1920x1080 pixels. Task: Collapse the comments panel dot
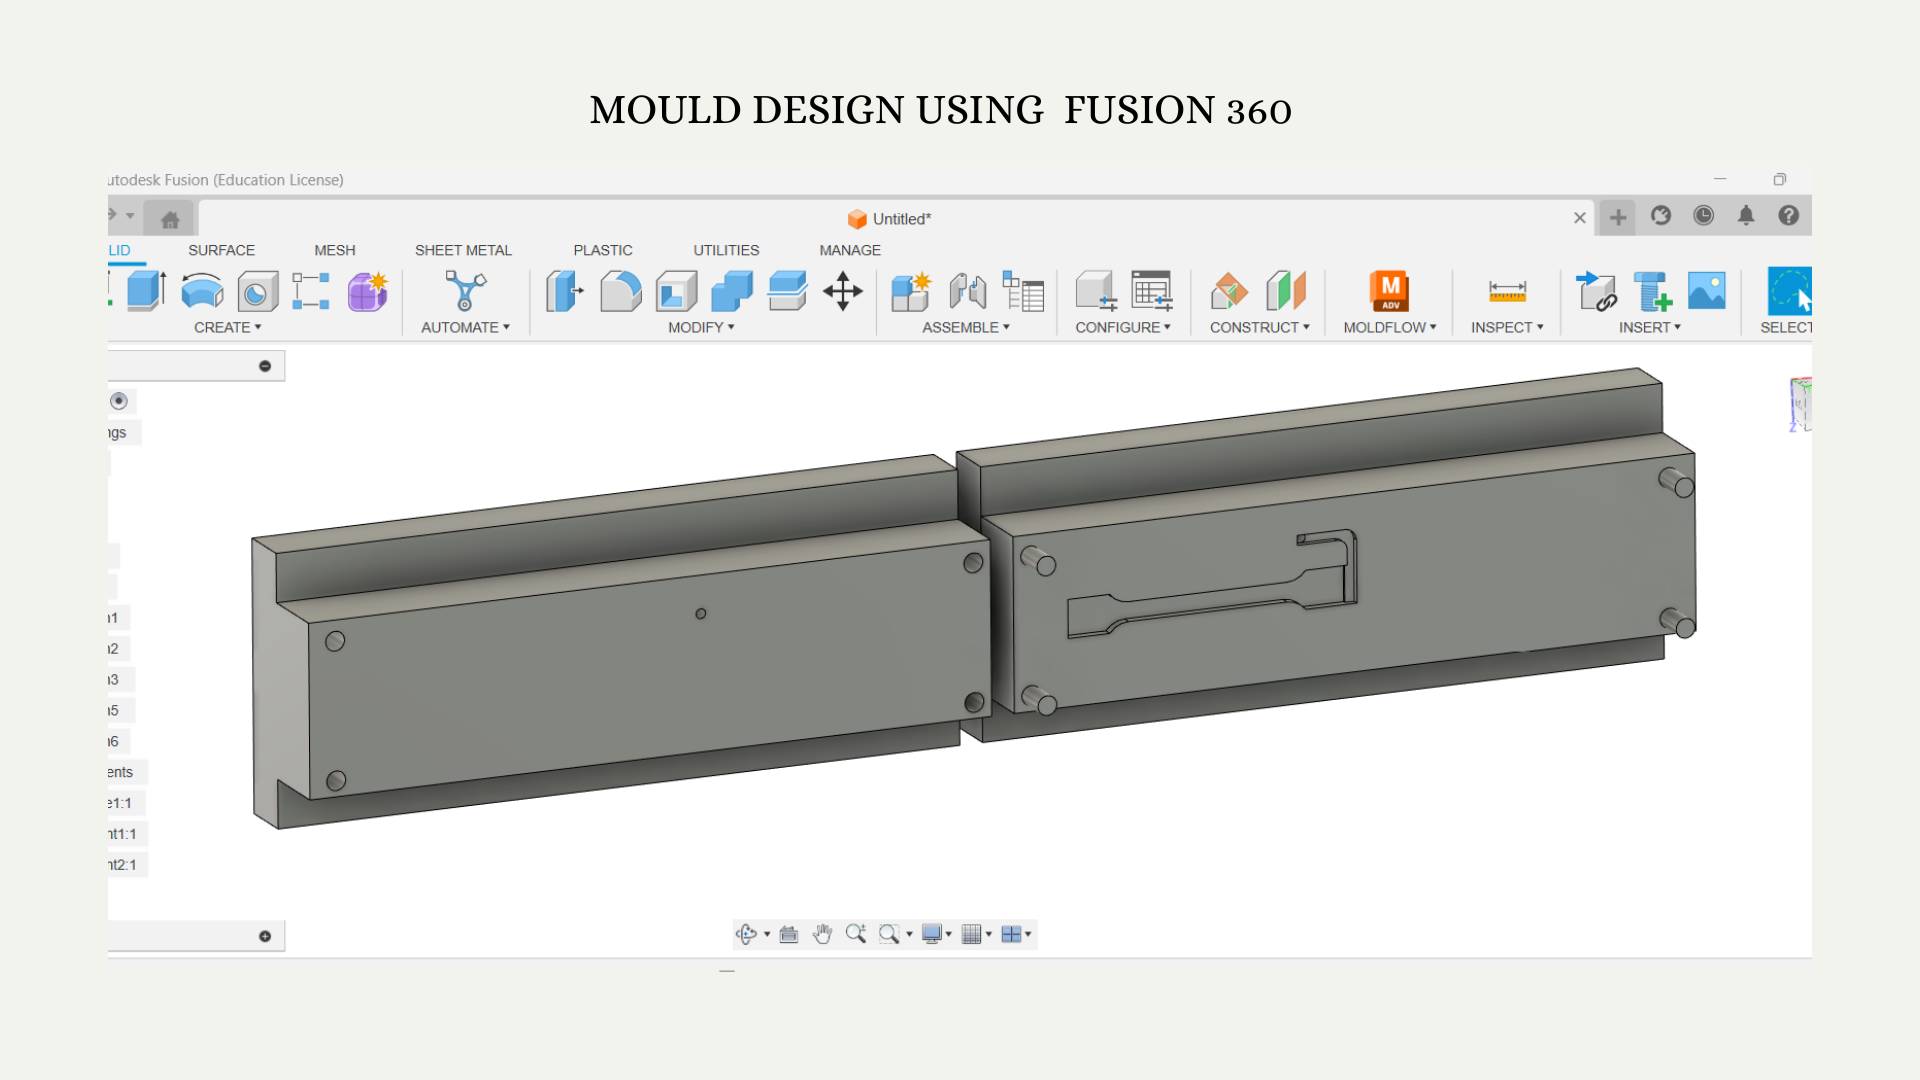pyautogui.click(x=265, y=936)
